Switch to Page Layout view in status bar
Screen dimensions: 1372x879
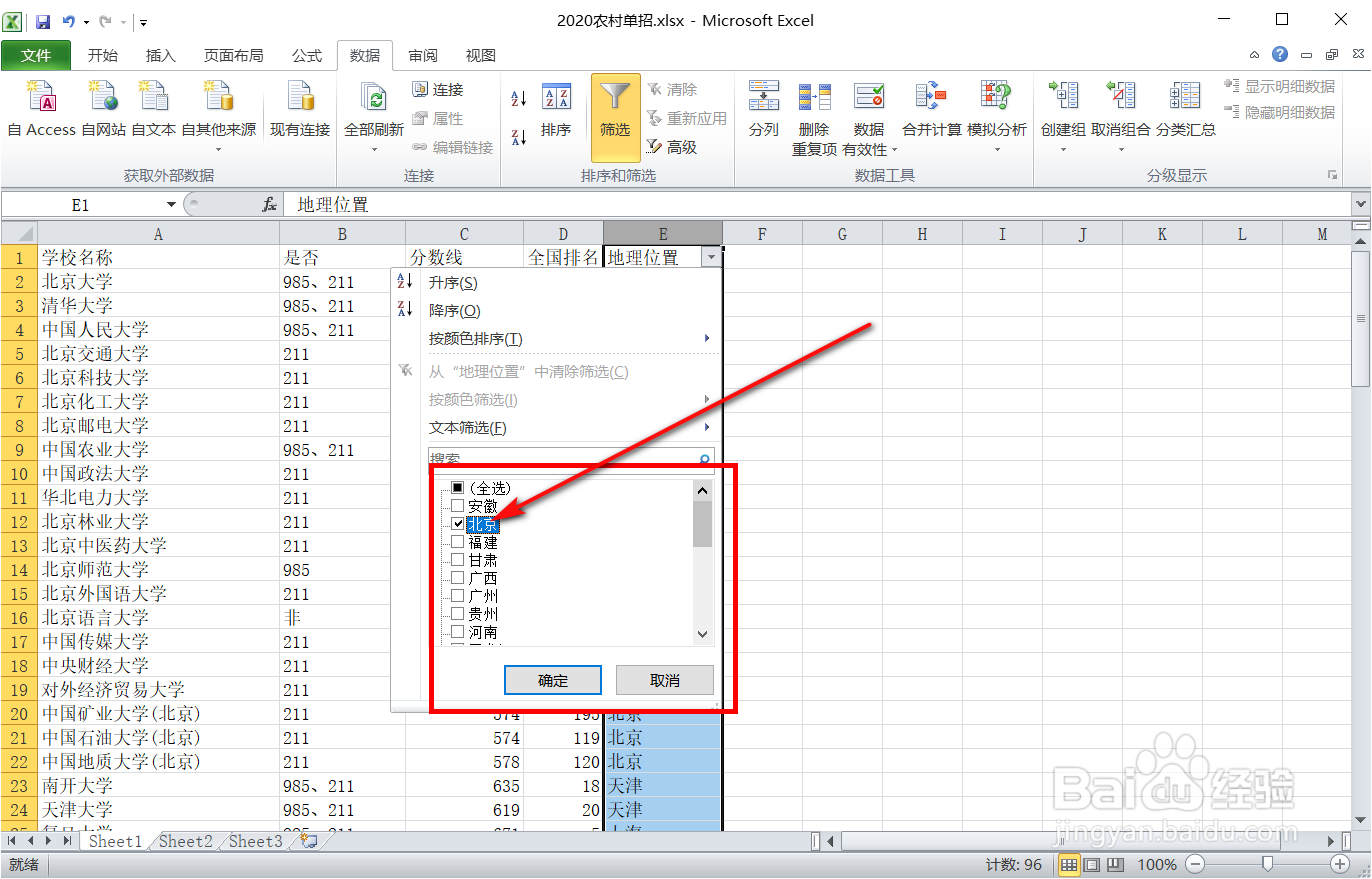tap(1092, 864)
